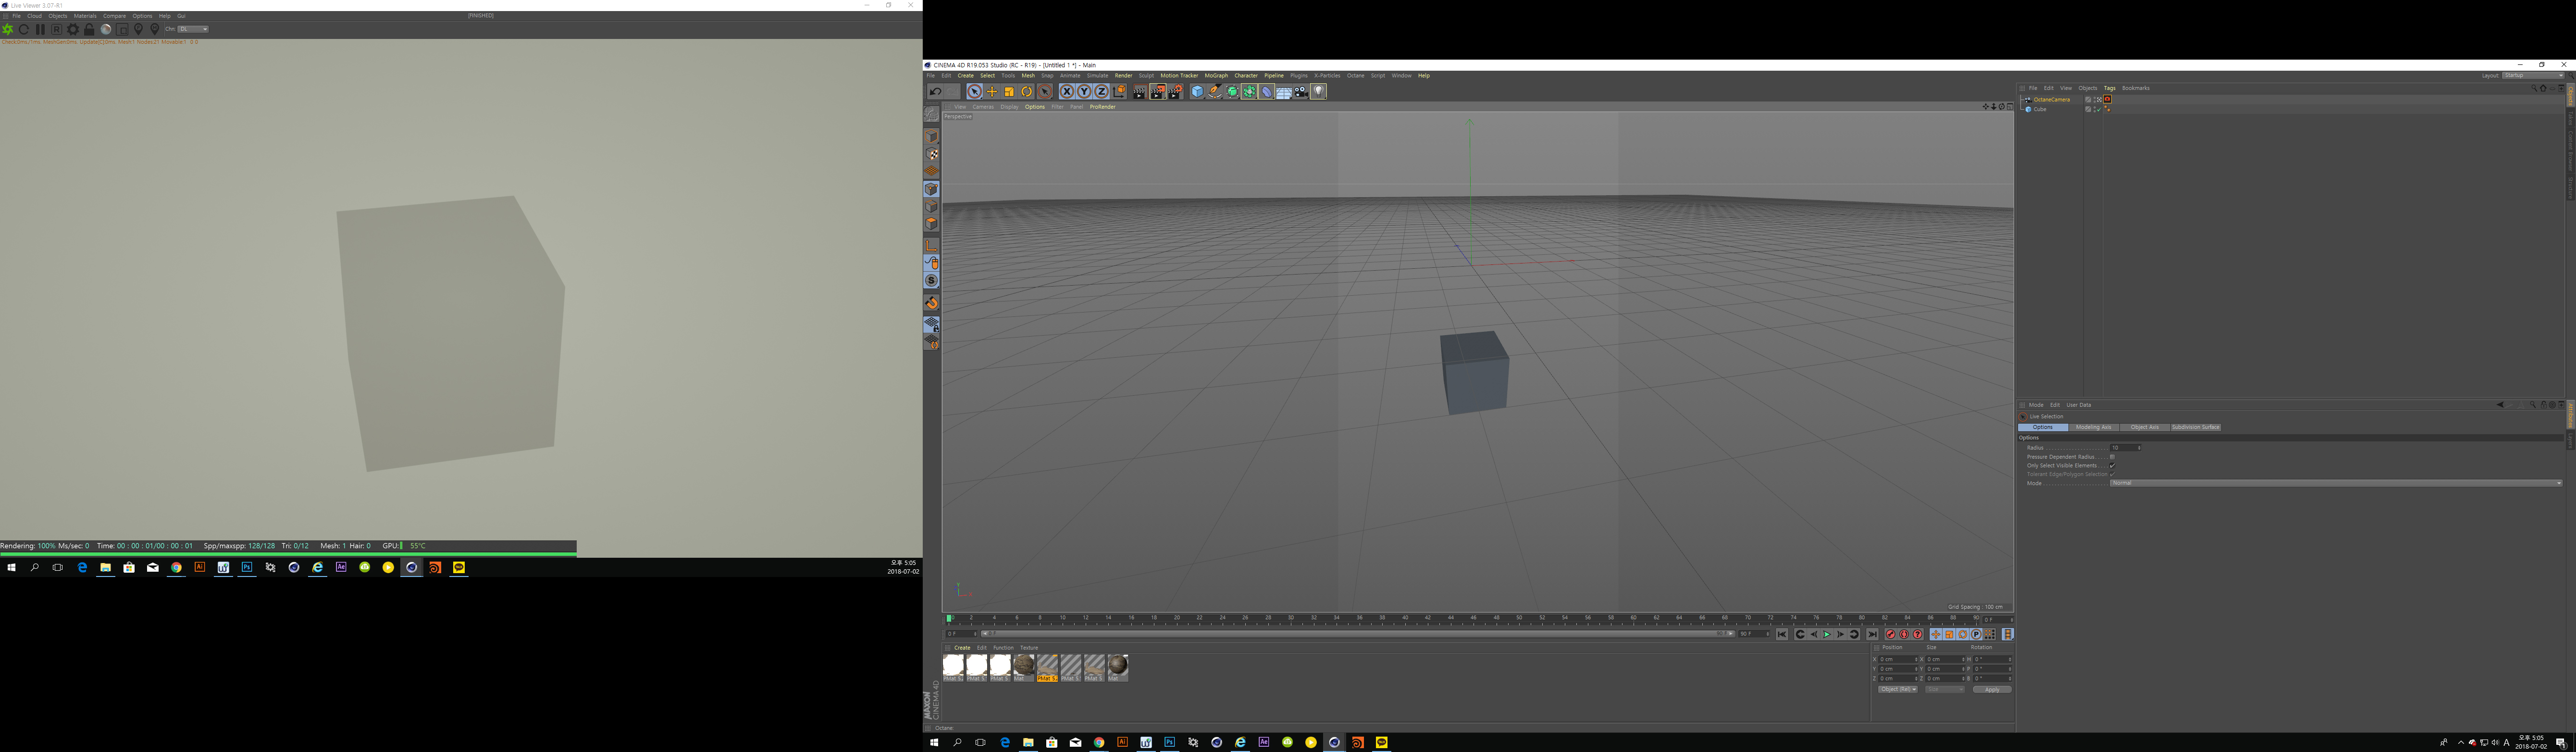Viewport: 2576px width, 752px height.
Task: Open the spline Pen tool
Action: (x=1215, y=92)
